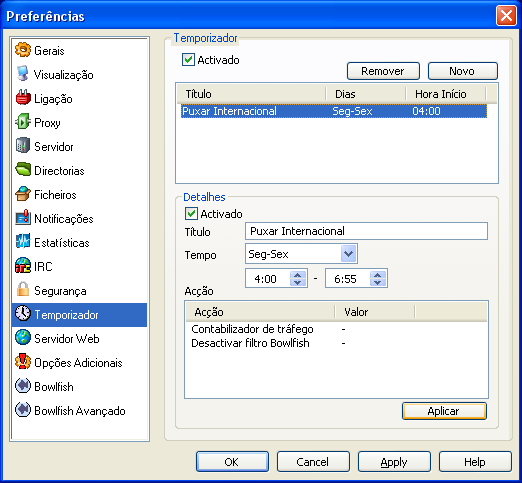Select Puxar Internacional row in schedule list
522x483 pixels.
334,111
